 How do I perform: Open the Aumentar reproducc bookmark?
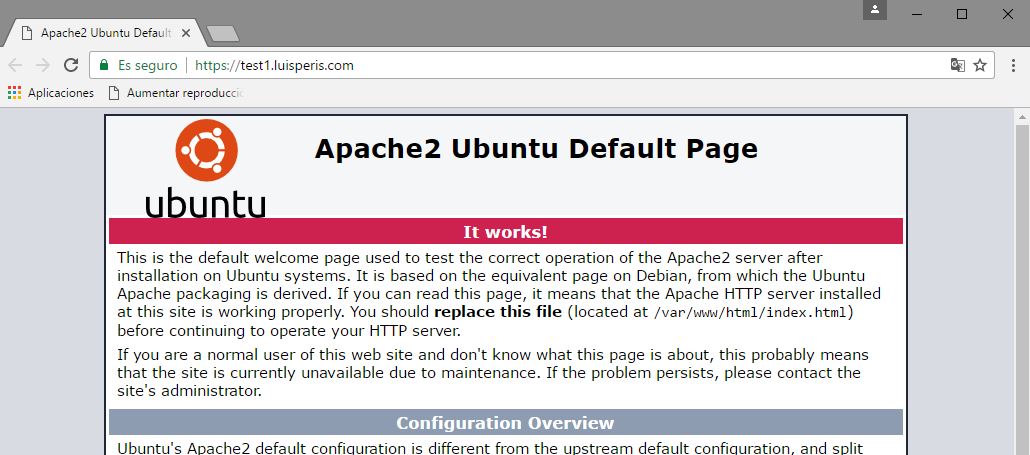pyautogui.click(x=176, y=93)
